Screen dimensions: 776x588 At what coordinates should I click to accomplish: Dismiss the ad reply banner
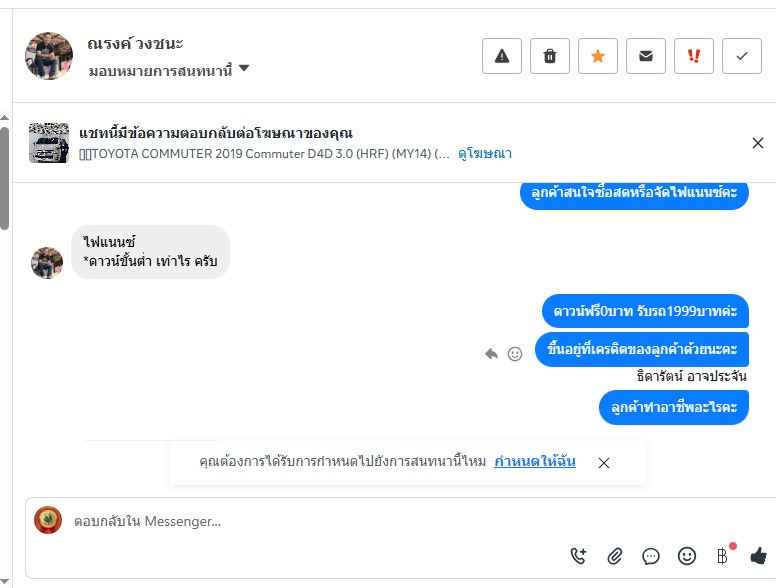click(x=758, y=143)
